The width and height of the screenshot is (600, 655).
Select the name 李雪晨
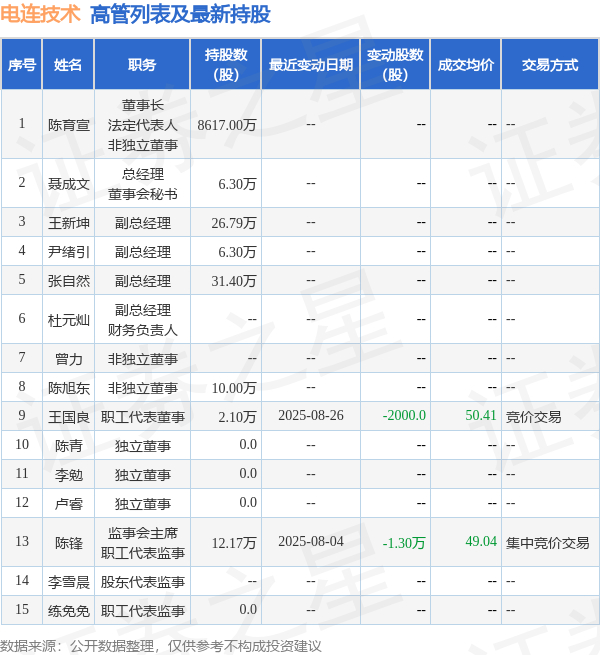click(69, 582)
